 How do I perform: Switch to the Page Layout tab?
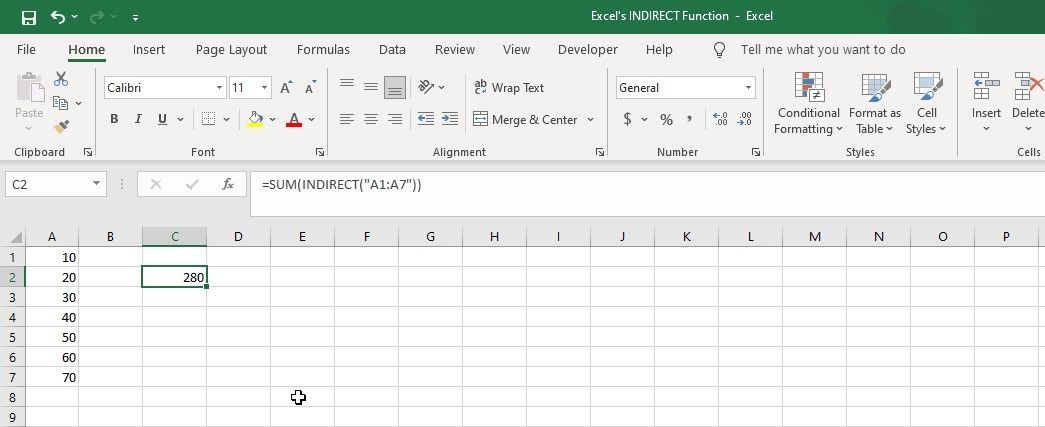(x=231, y=50)
